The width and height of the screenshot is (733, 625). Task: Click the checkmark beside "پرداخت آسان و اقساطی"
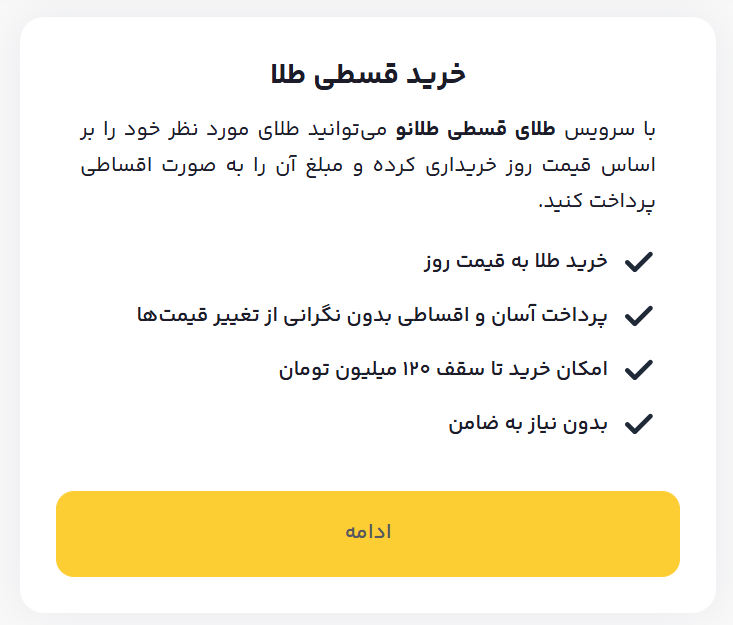[x=638, y=316]
